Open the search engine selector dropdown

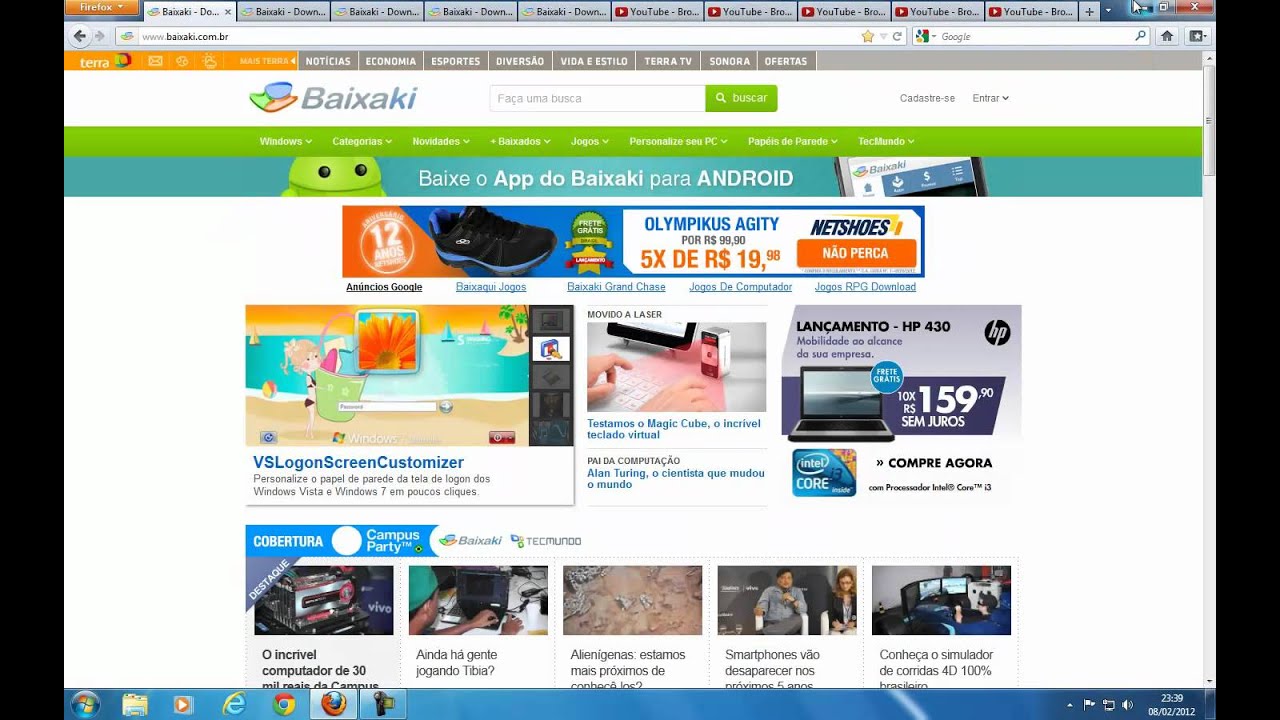[927, 36]
